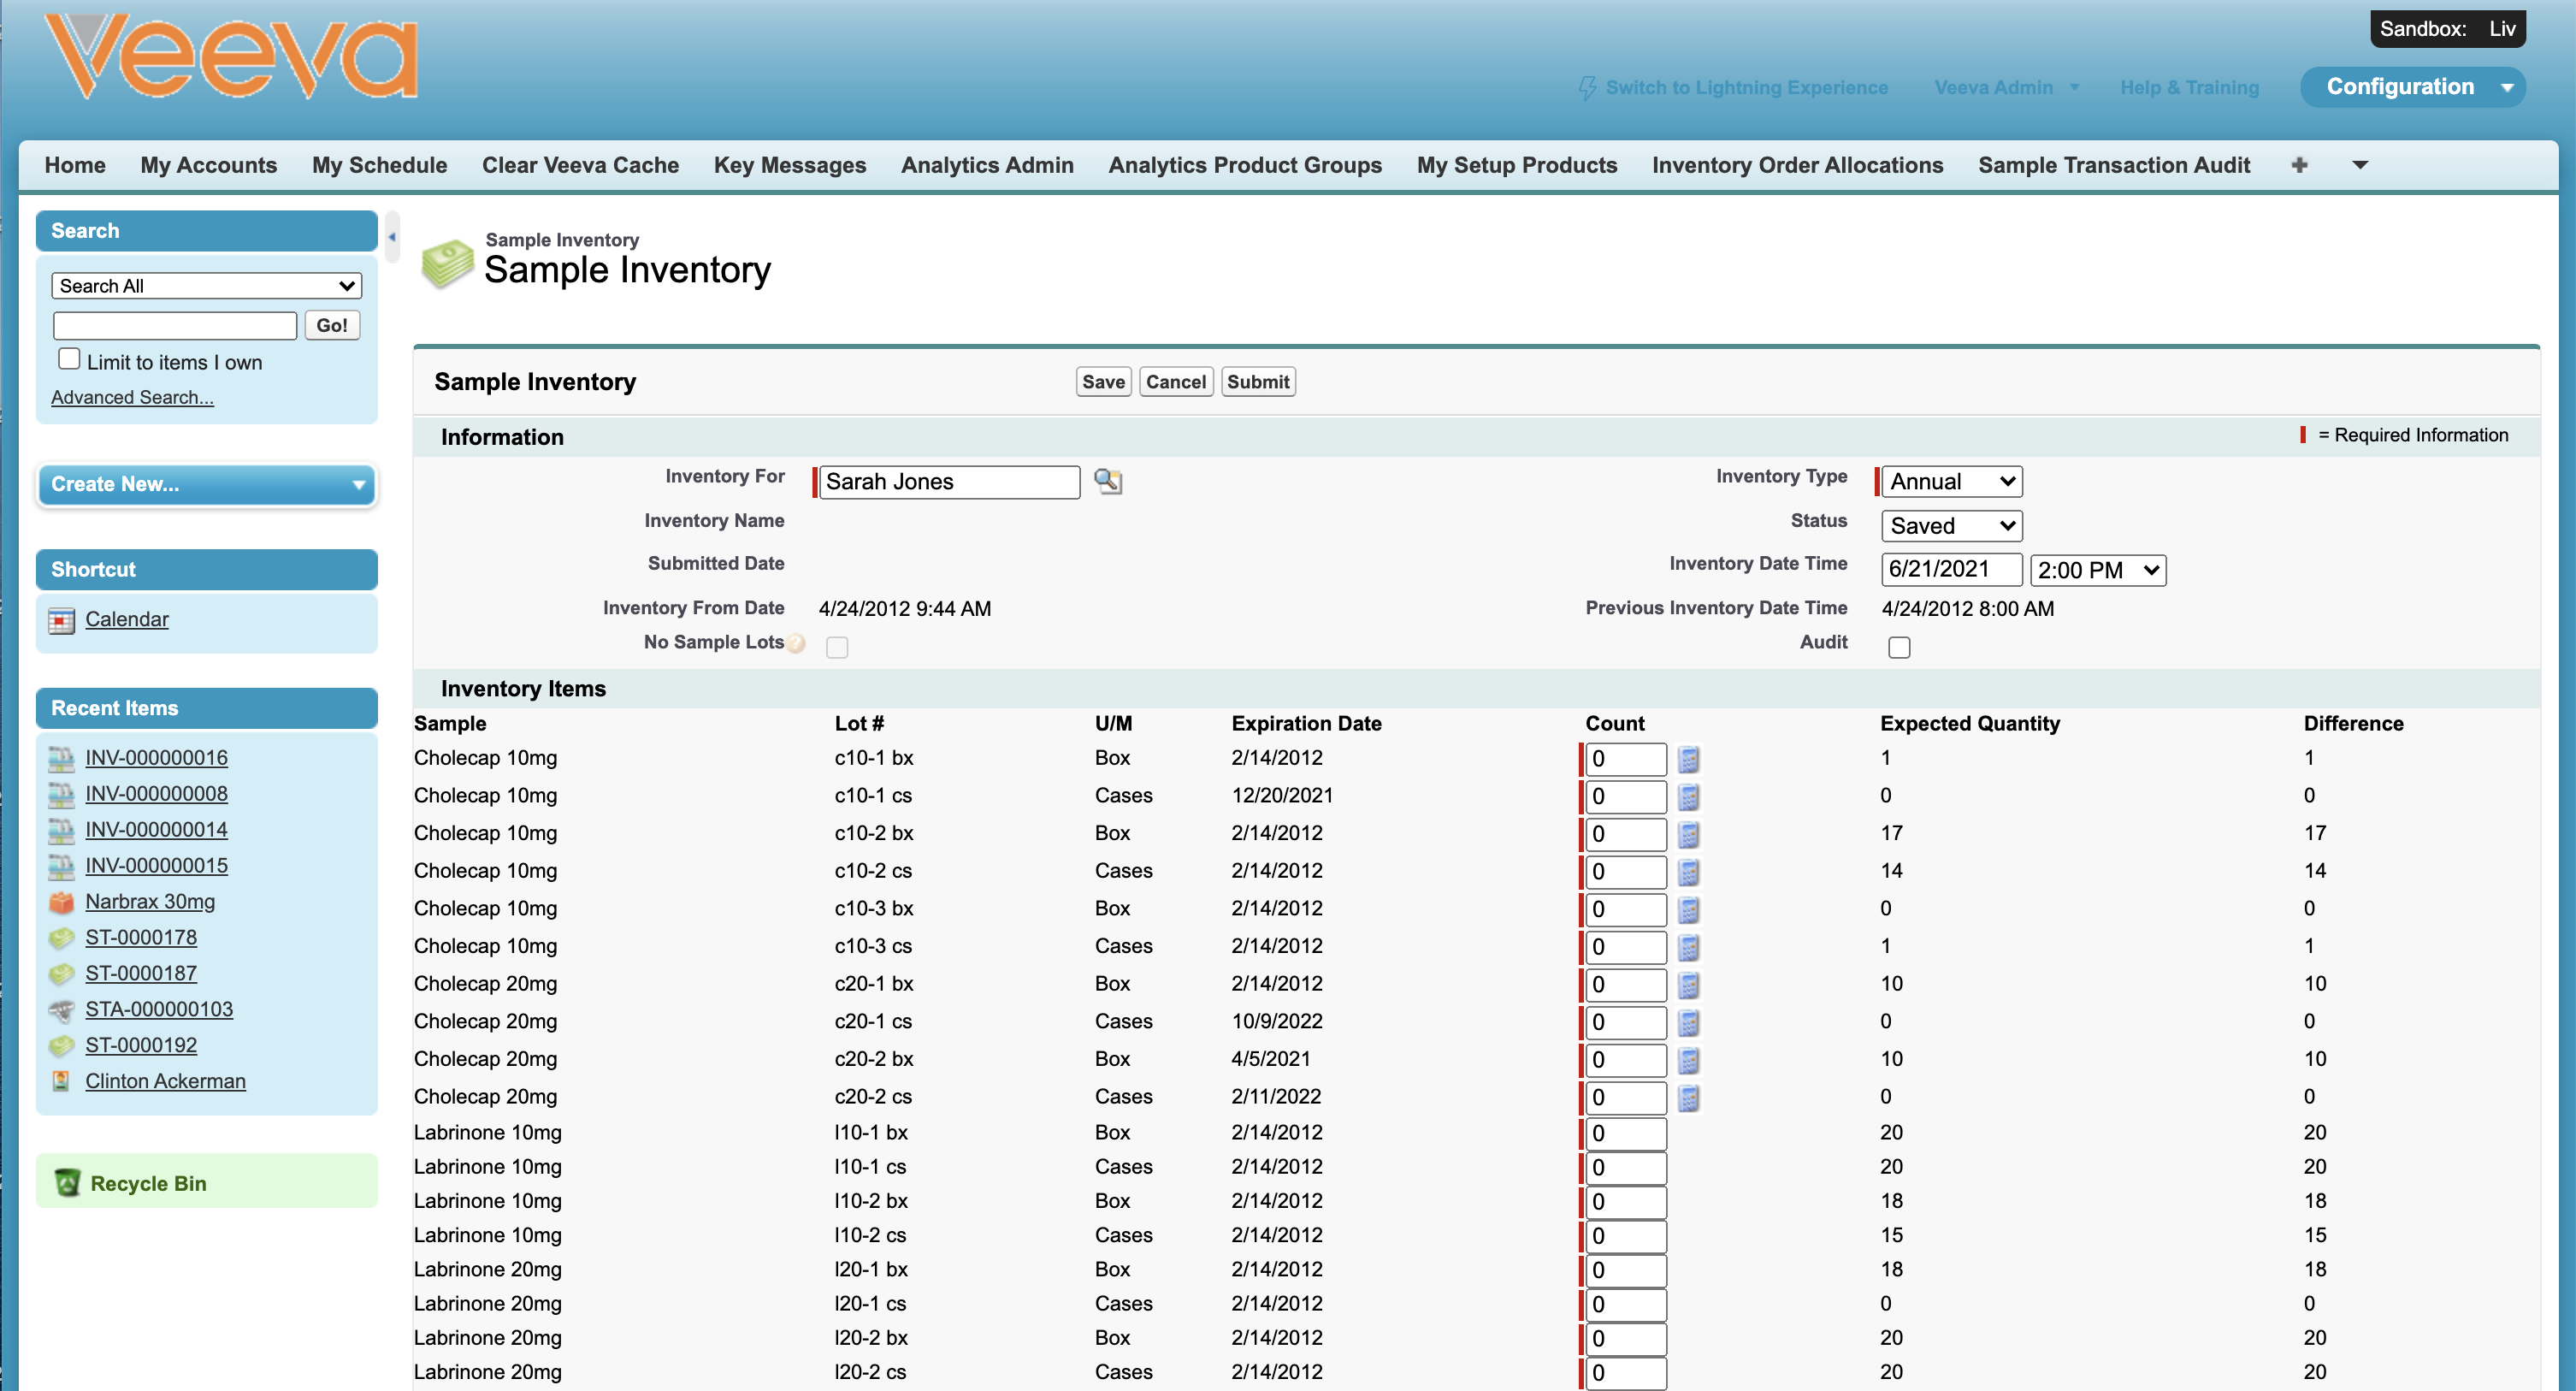Click the plus icon in tab bar

(2299, 165)
